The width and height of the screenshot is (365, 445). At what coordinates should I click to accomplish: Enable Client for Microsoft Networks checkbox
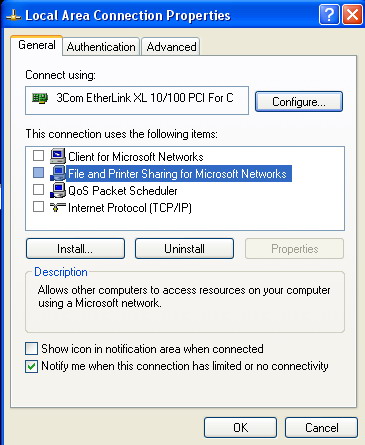tap(38, 155)
